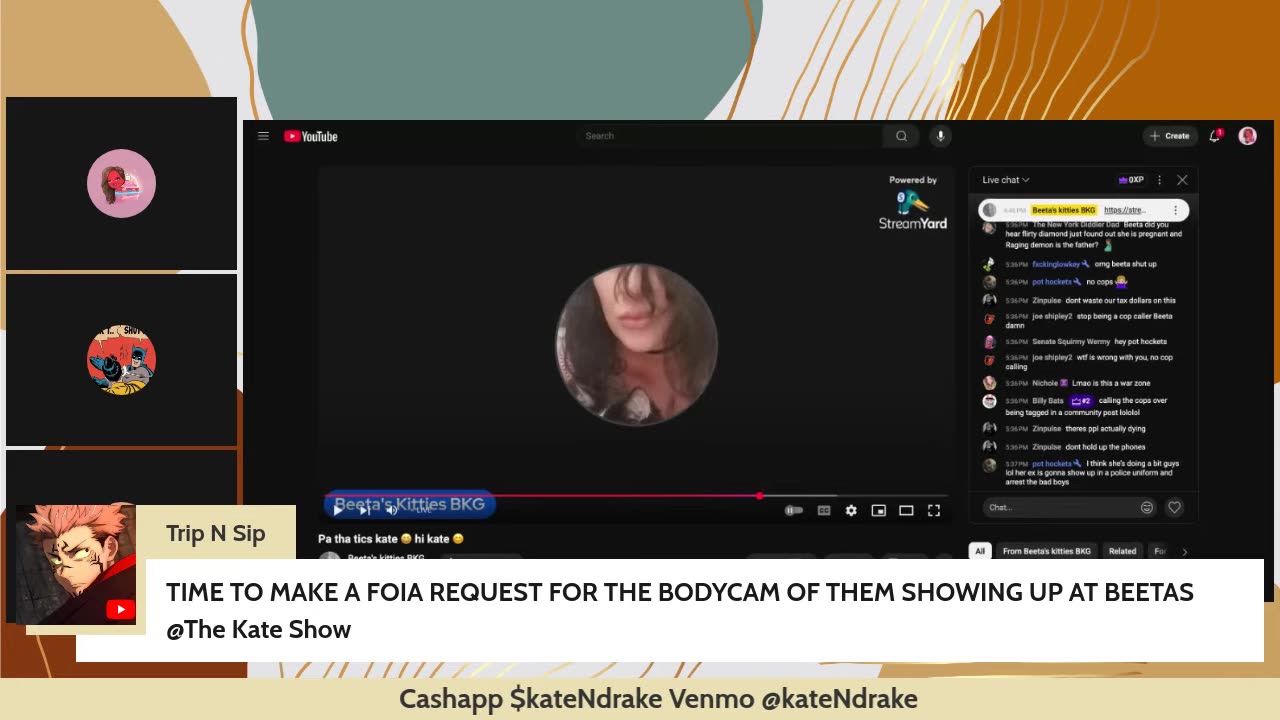The image size is (1280, 720).
Task: Show more chips with the right arrow
Action: (x=1185, y=551)
